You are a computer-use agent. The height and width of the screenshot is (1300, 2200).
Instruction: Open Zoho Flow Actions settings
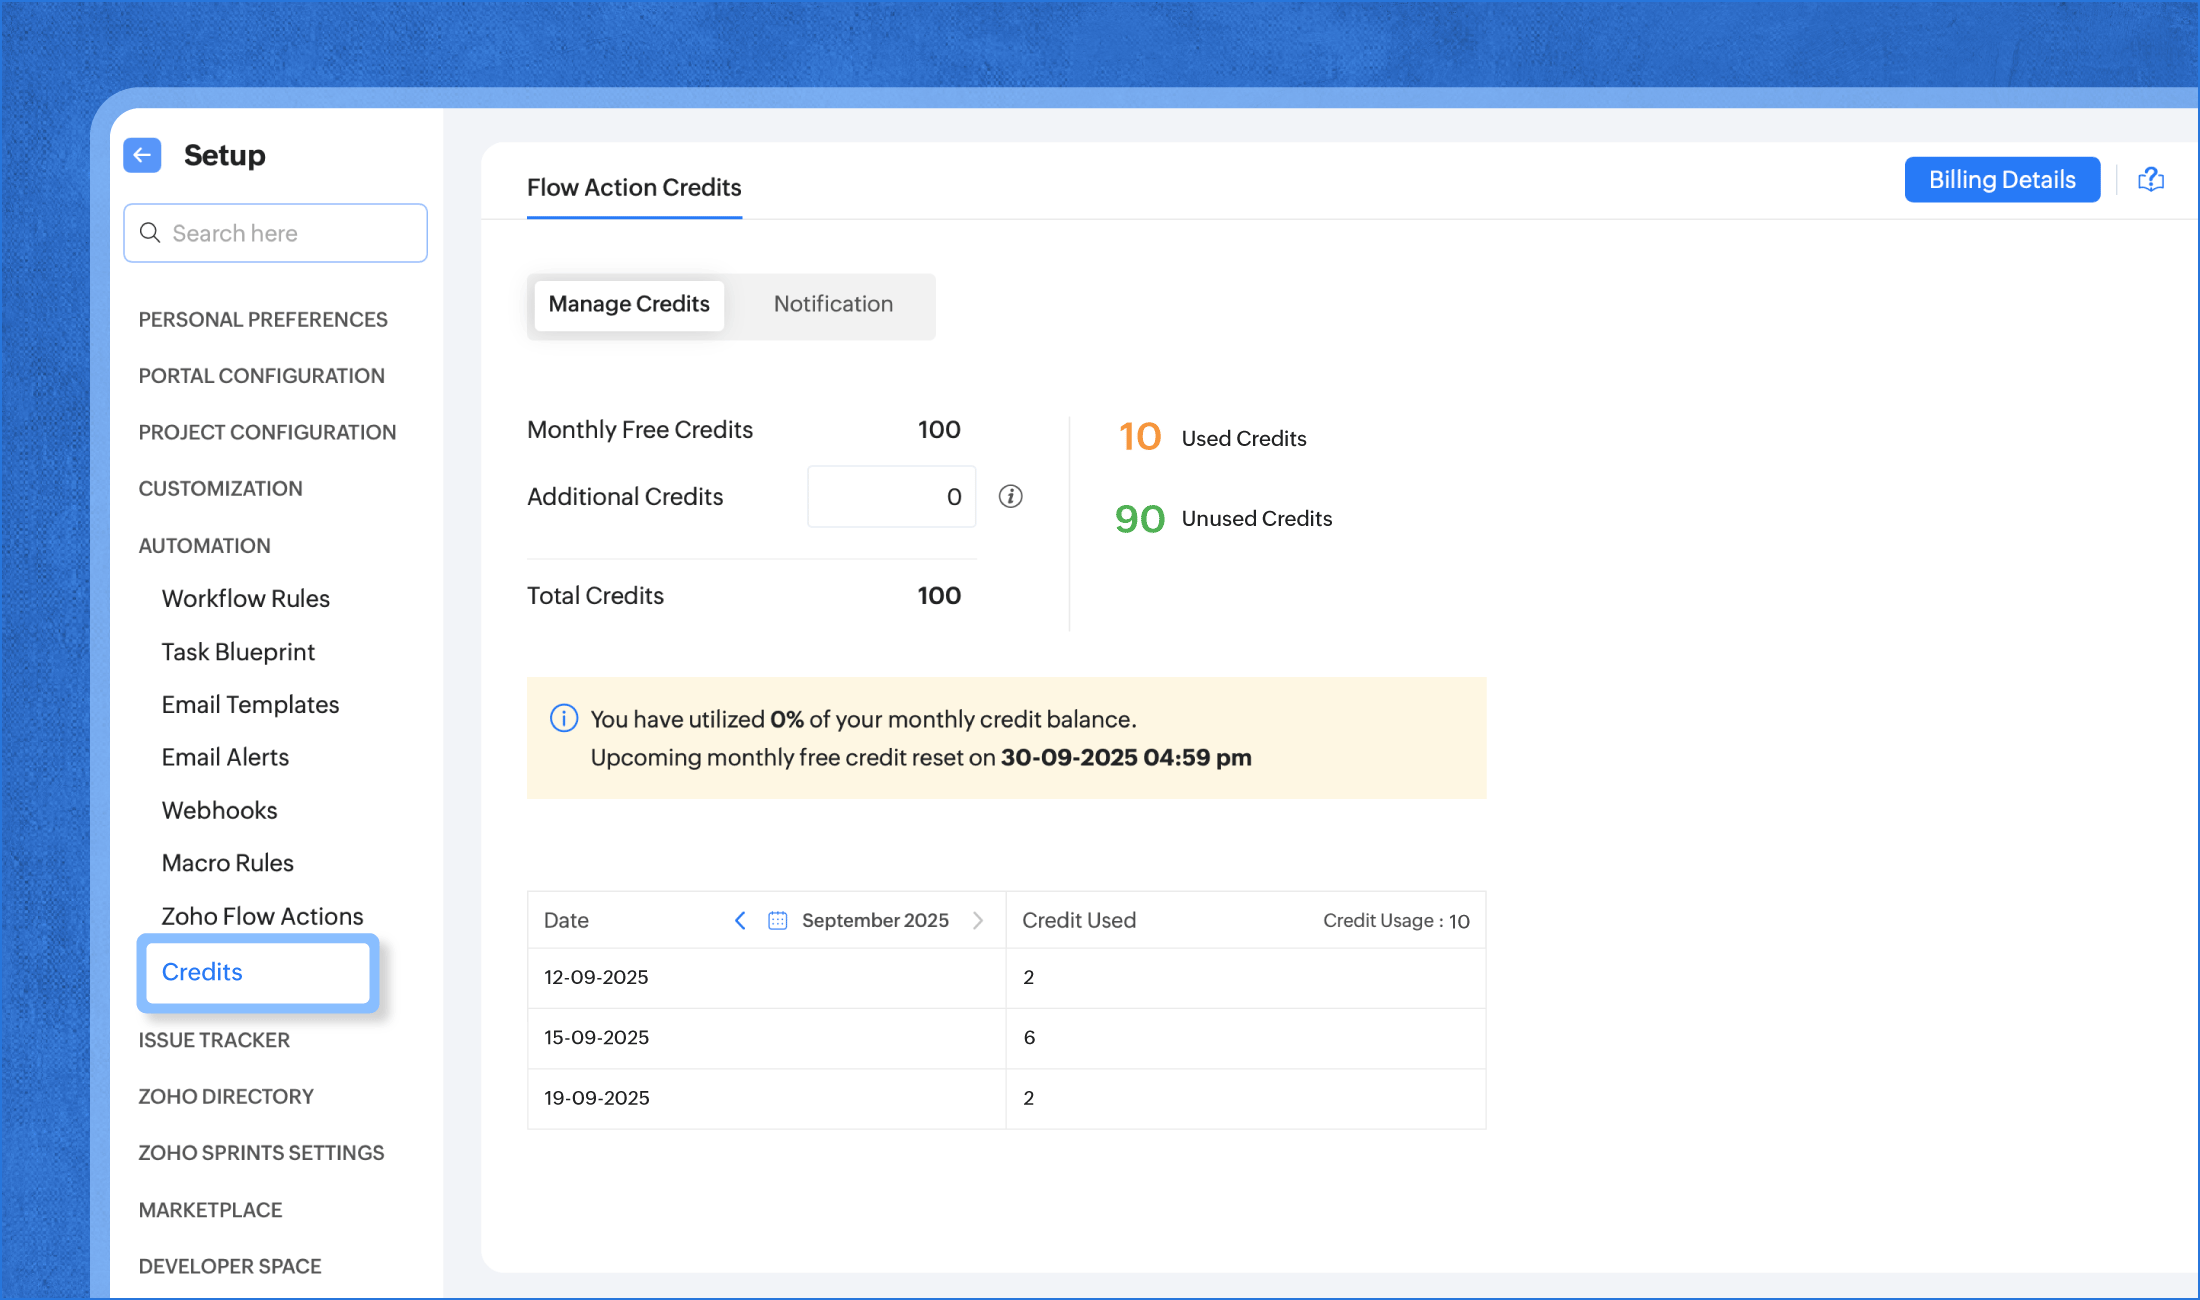coord(262,916)
